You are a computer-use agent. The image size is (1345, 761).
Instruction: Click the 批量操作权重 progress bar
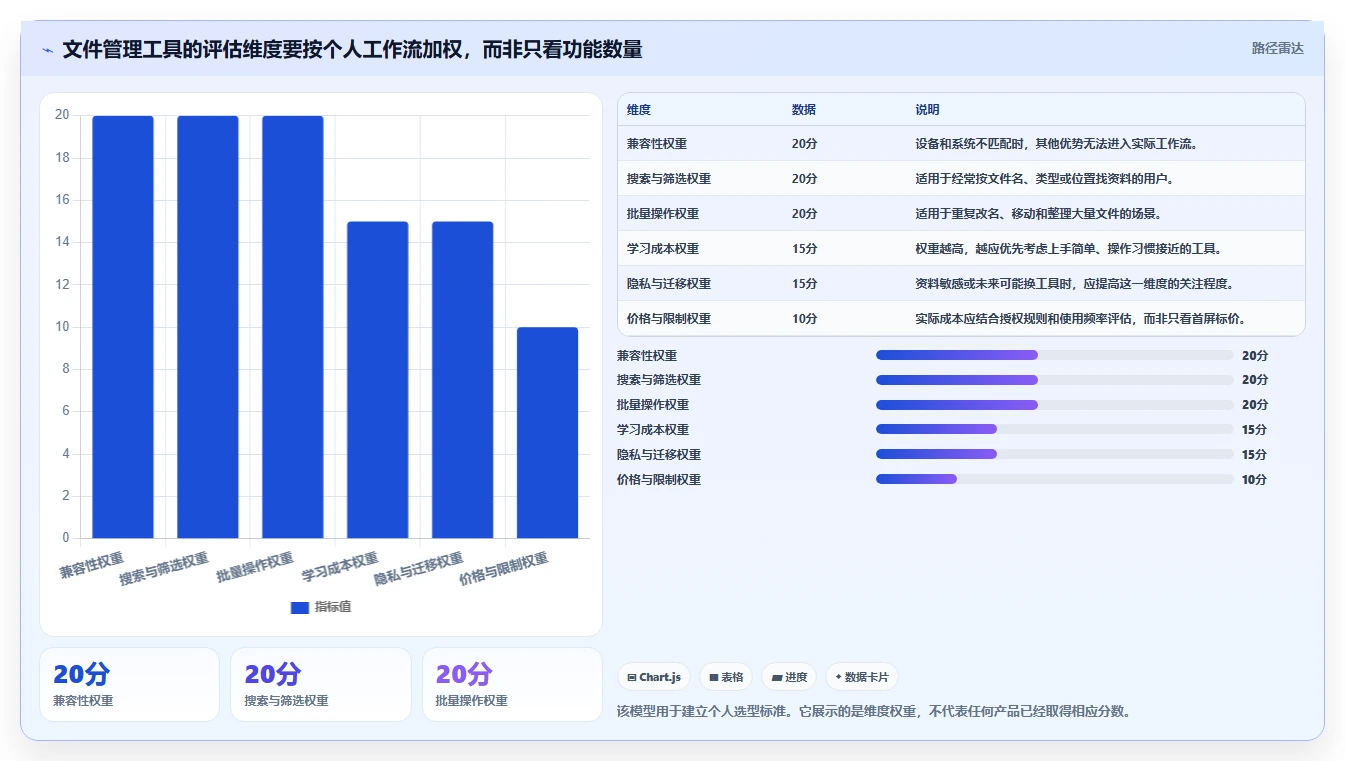point(1055,405)
